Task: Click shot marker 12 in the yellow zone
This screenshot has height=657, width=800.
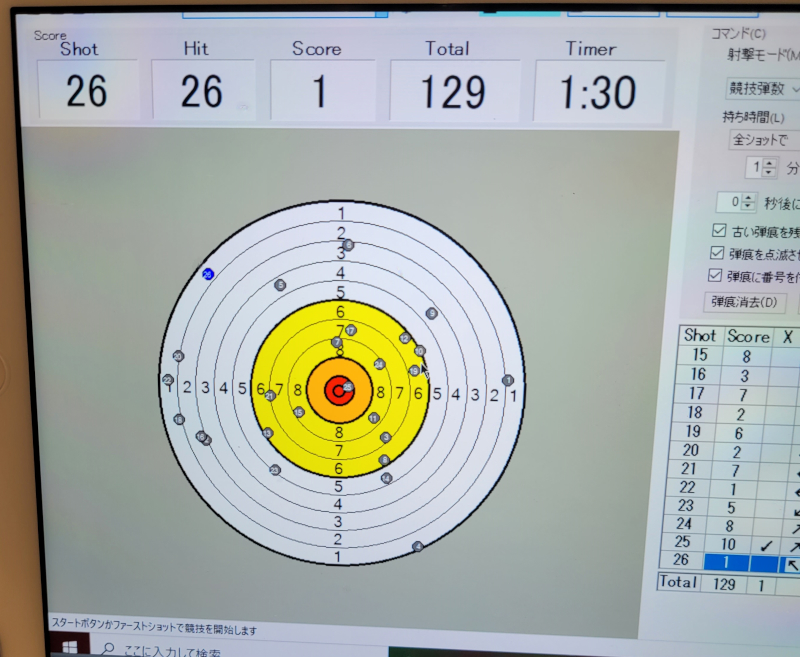Action: click(x=405, y=338)
